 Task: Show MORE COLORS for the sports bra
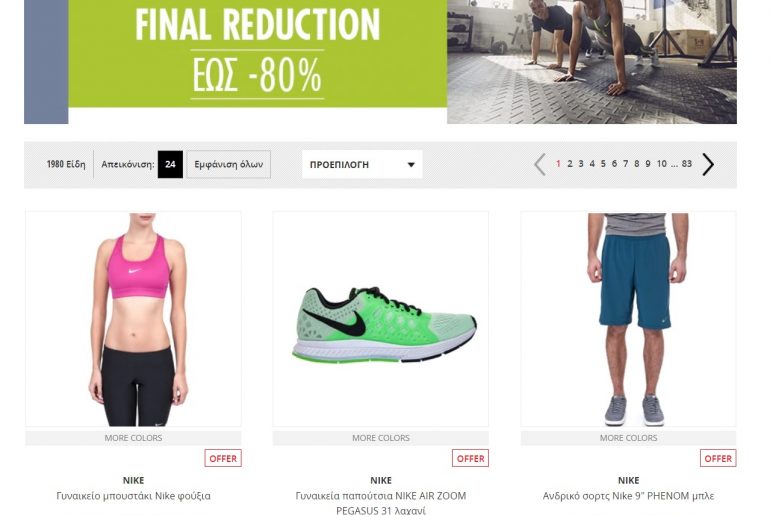pos(133,438)
